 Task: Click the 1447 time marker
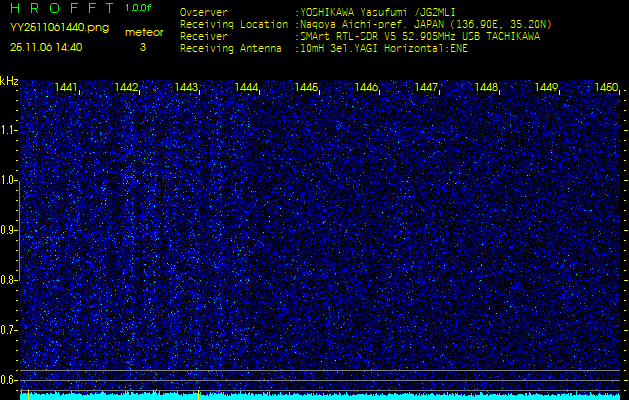tap(427, 88)
